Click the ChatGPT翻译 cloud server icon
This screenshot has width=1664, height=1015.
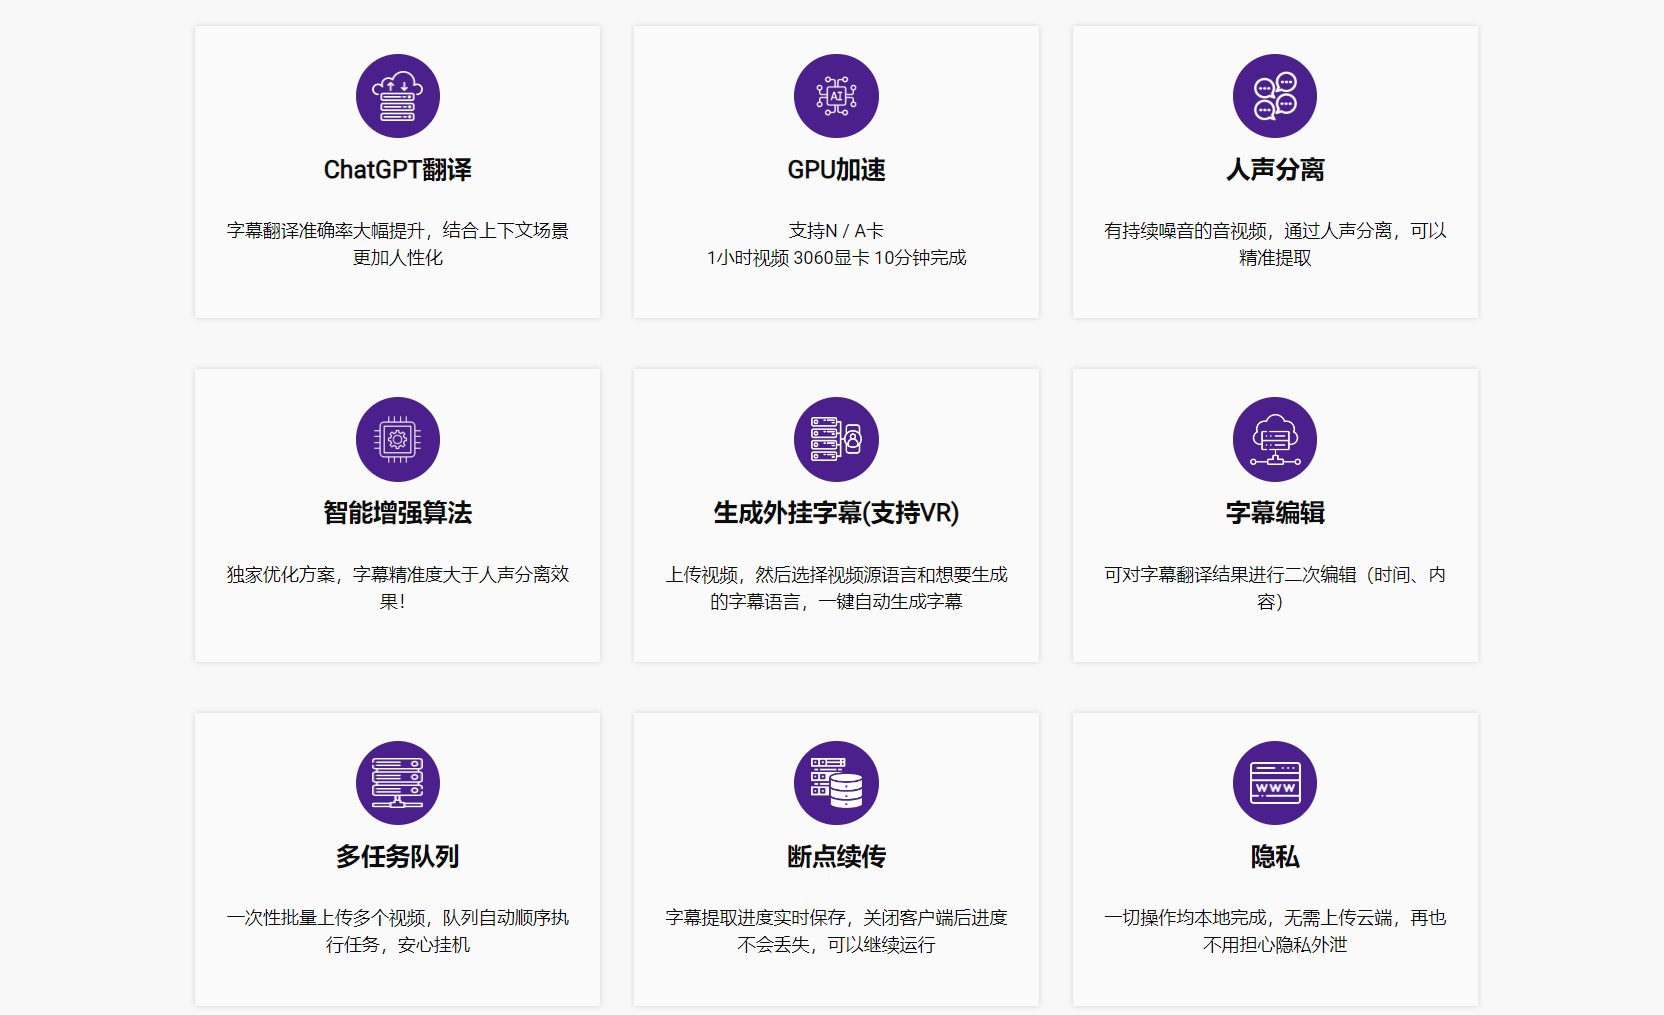click(397, 96)
